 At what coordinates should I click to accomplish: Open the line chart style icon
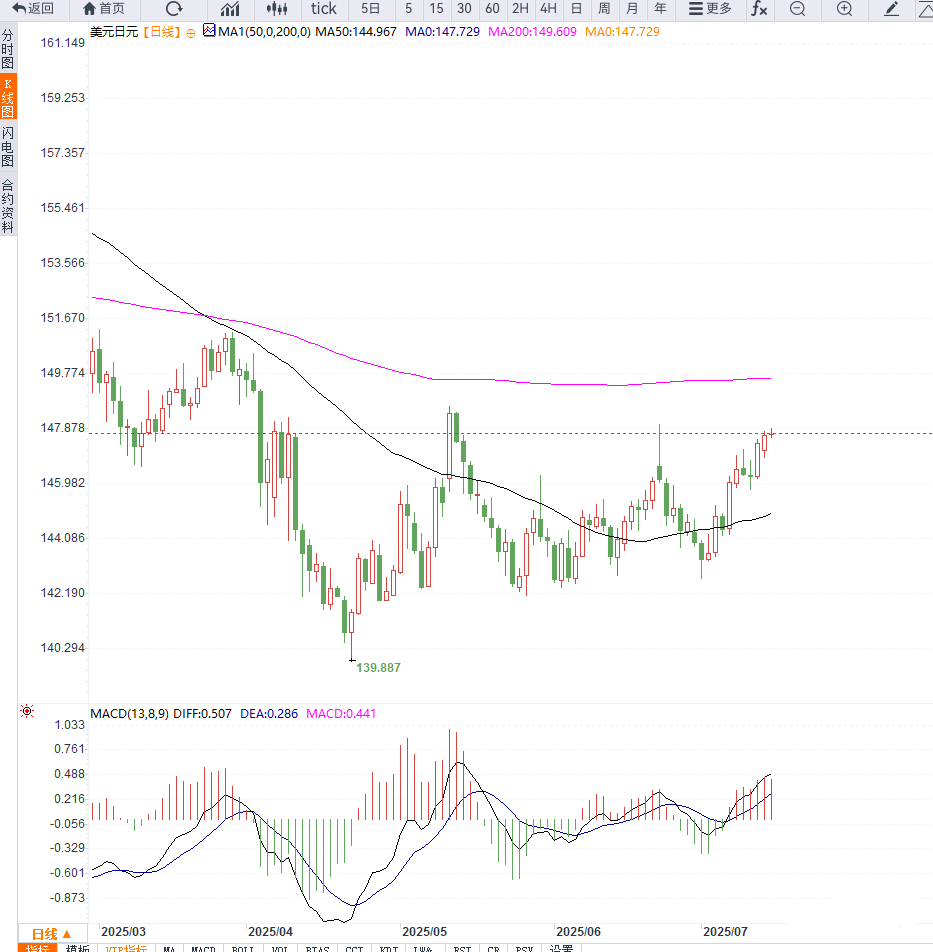230,8
